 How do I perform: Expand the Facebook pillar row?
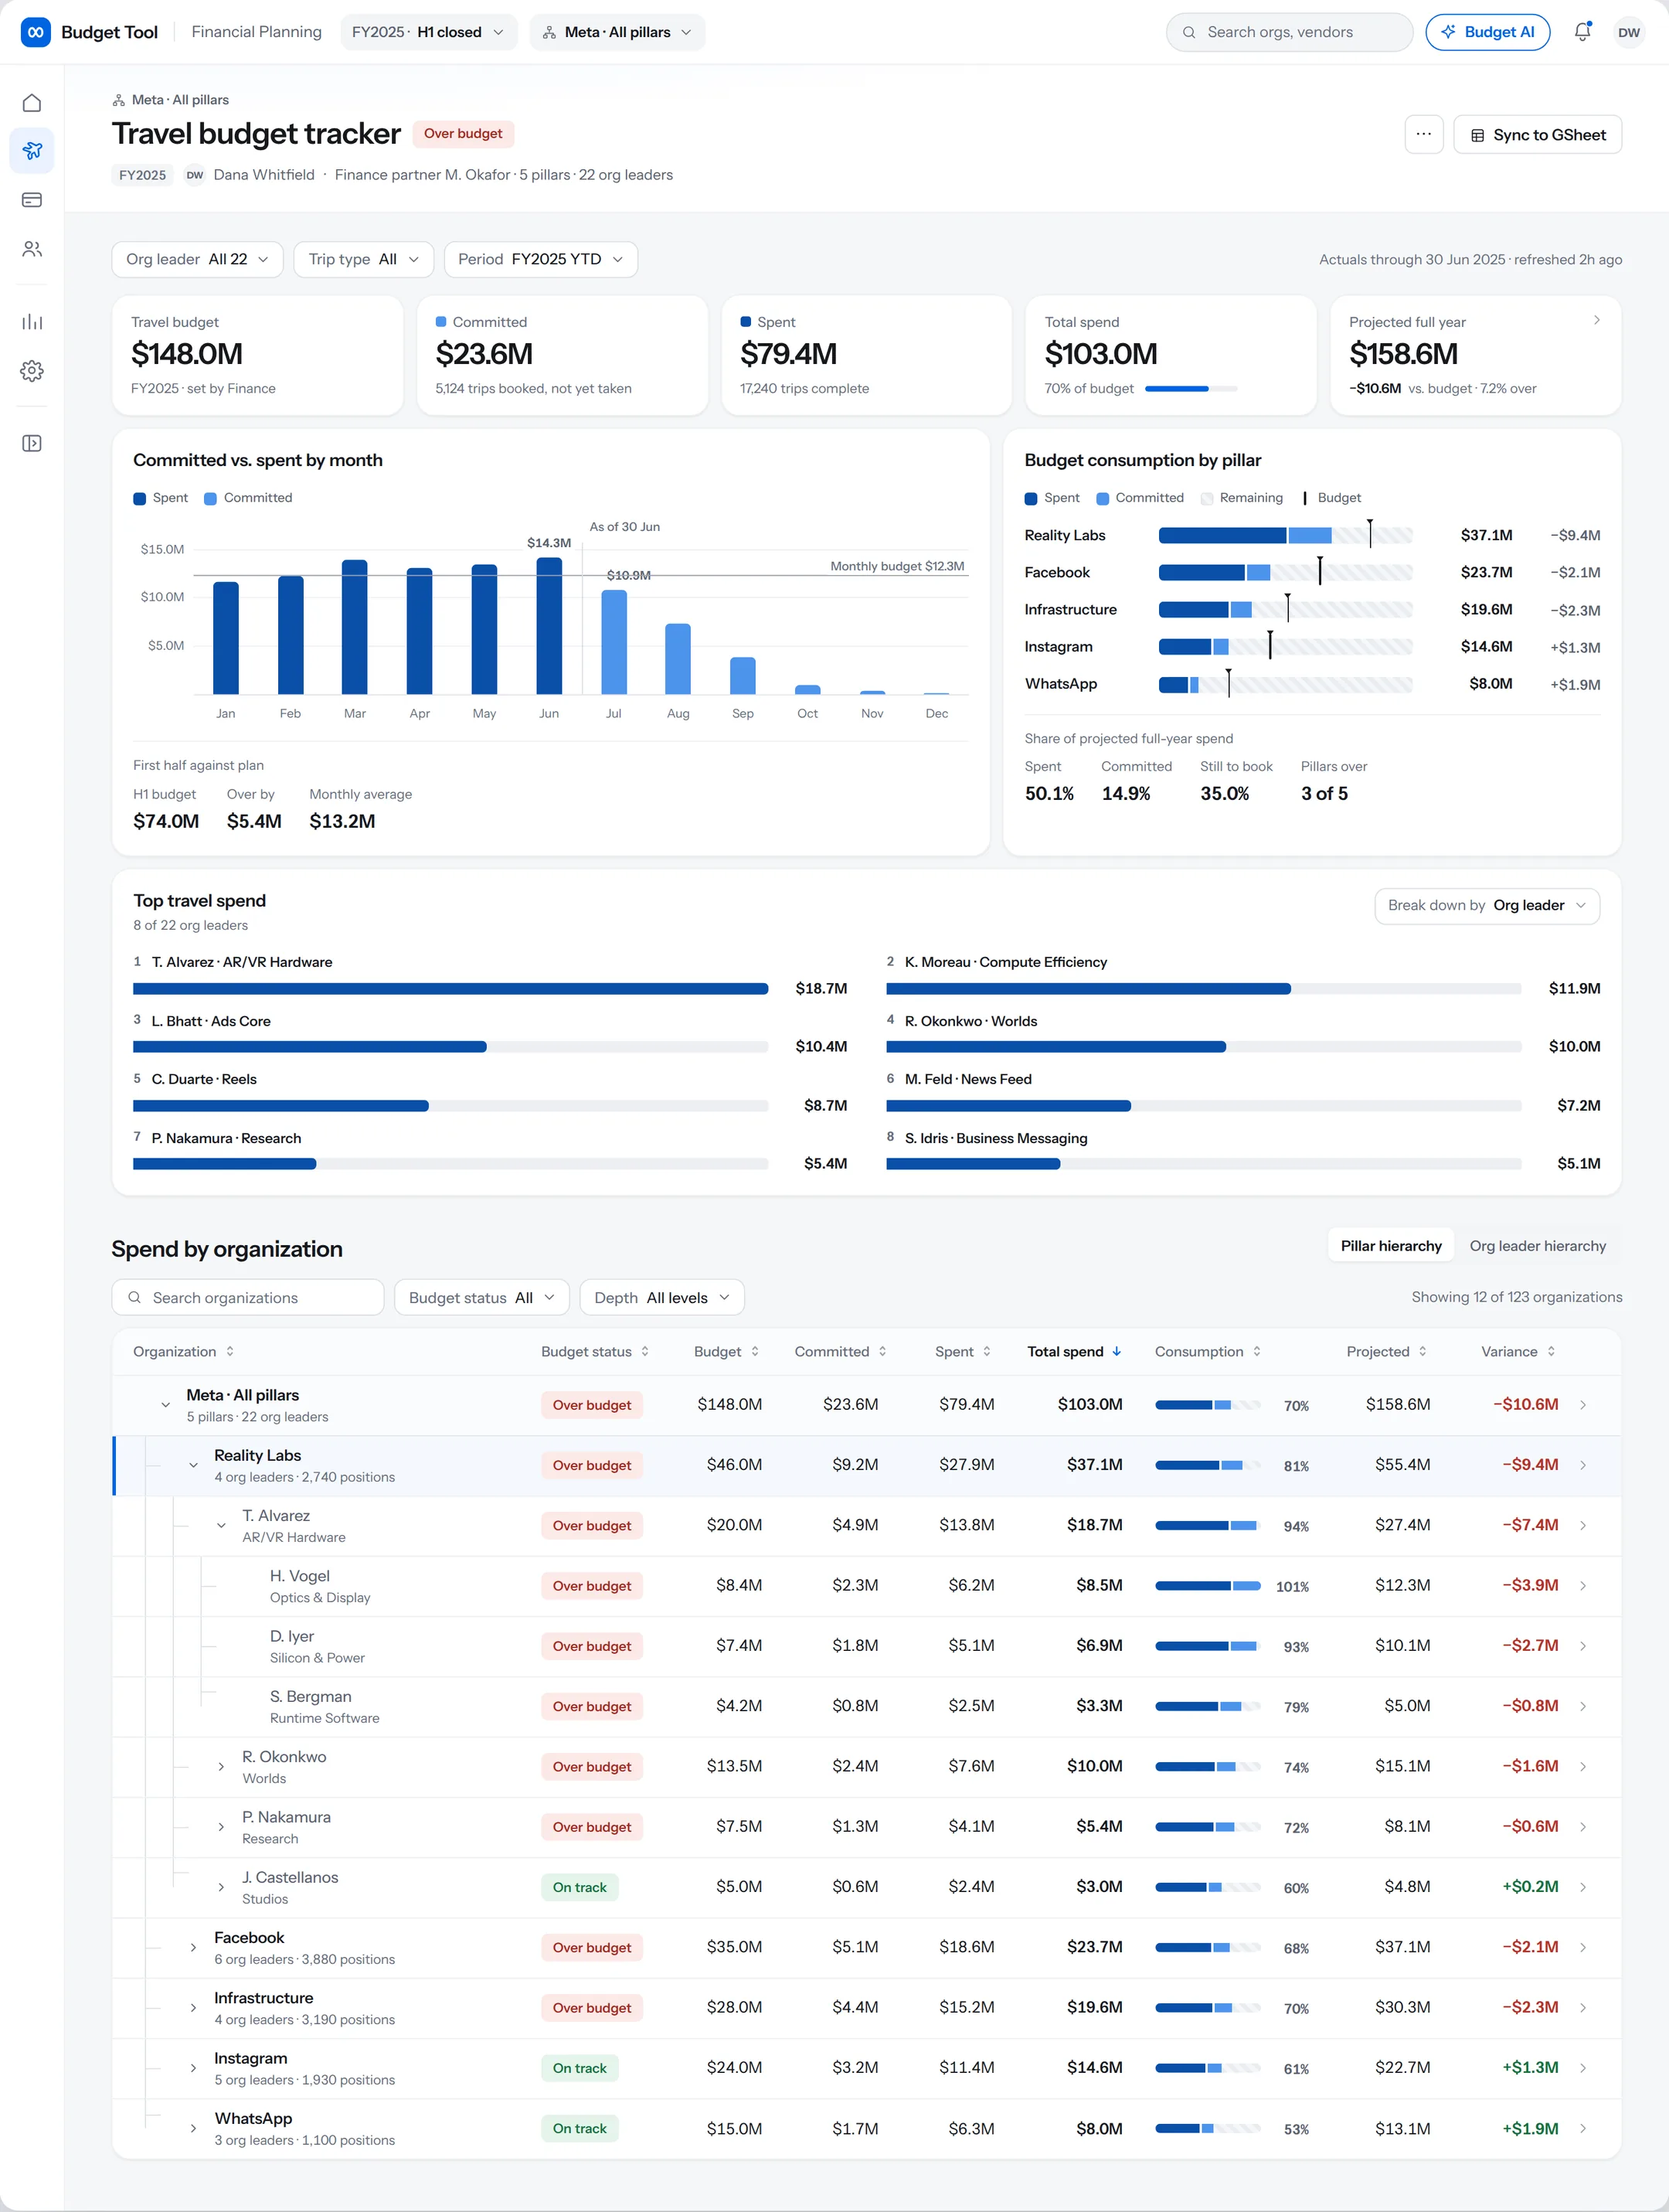pyautogui.click(x=193, y=1947)
